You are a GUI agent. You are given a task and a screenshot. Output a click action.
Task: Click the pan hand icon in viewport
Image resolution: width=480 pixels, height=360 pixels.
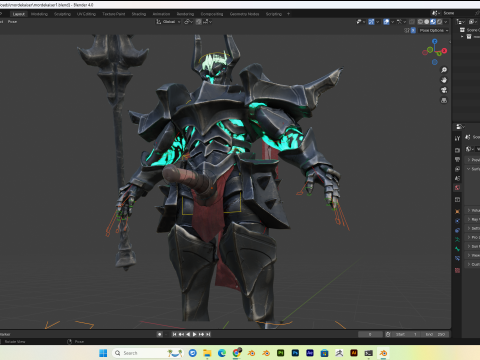(444, 80)
